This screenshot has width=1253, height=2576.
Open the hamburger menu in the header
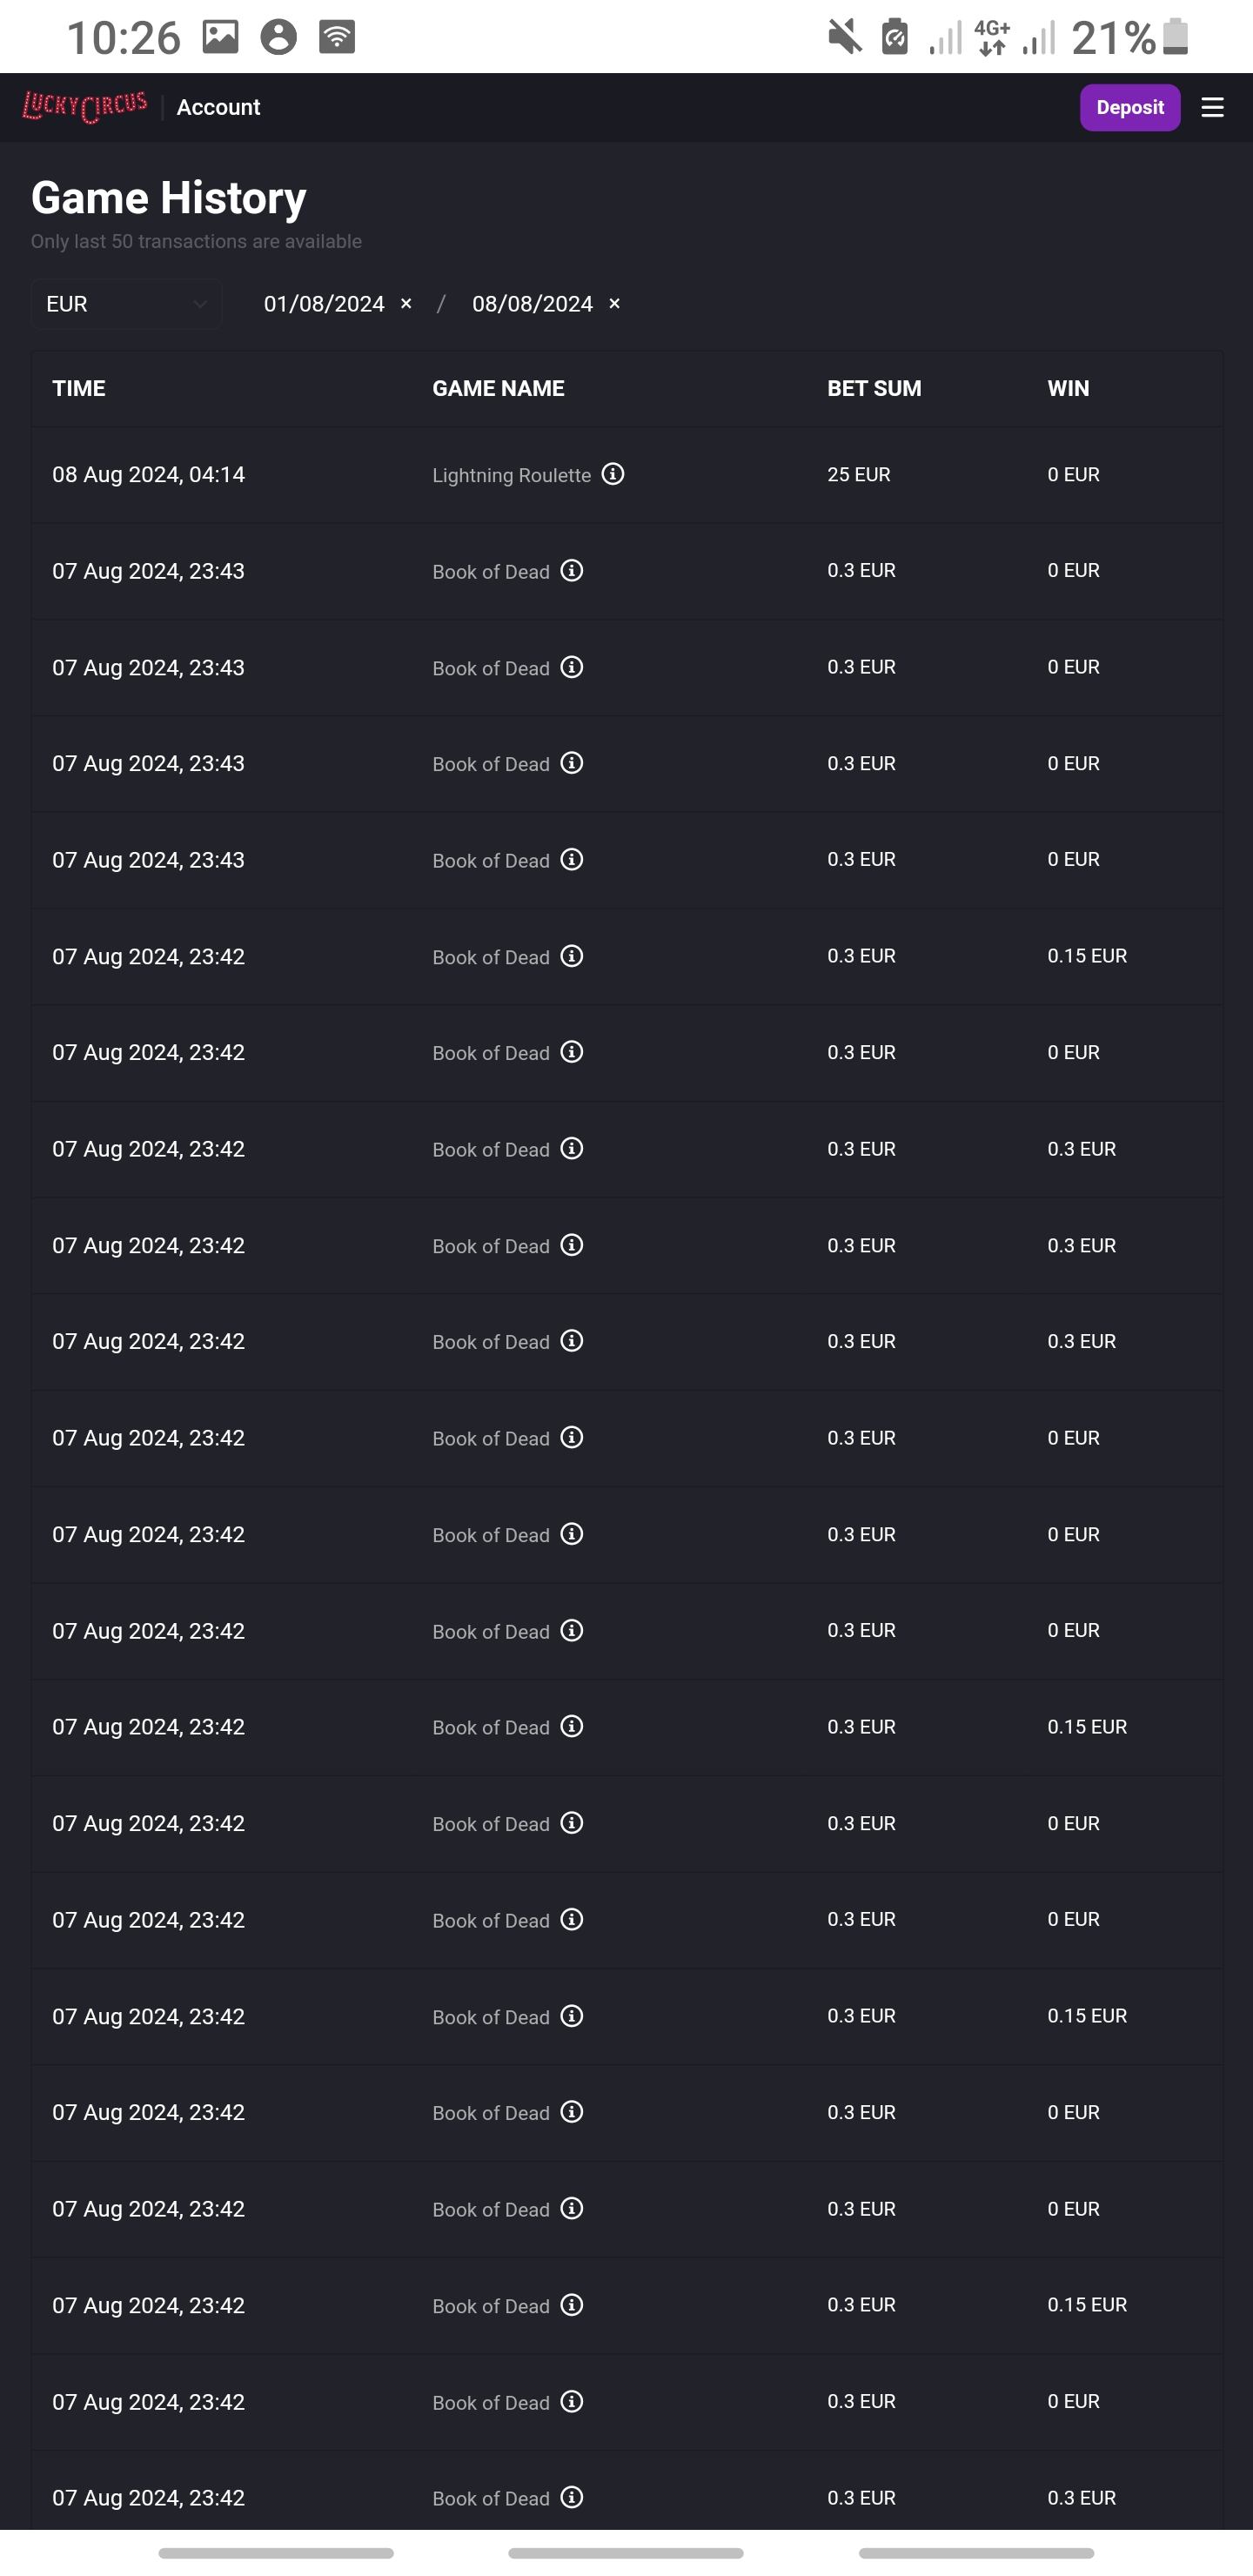click(x=1212, y=108)
